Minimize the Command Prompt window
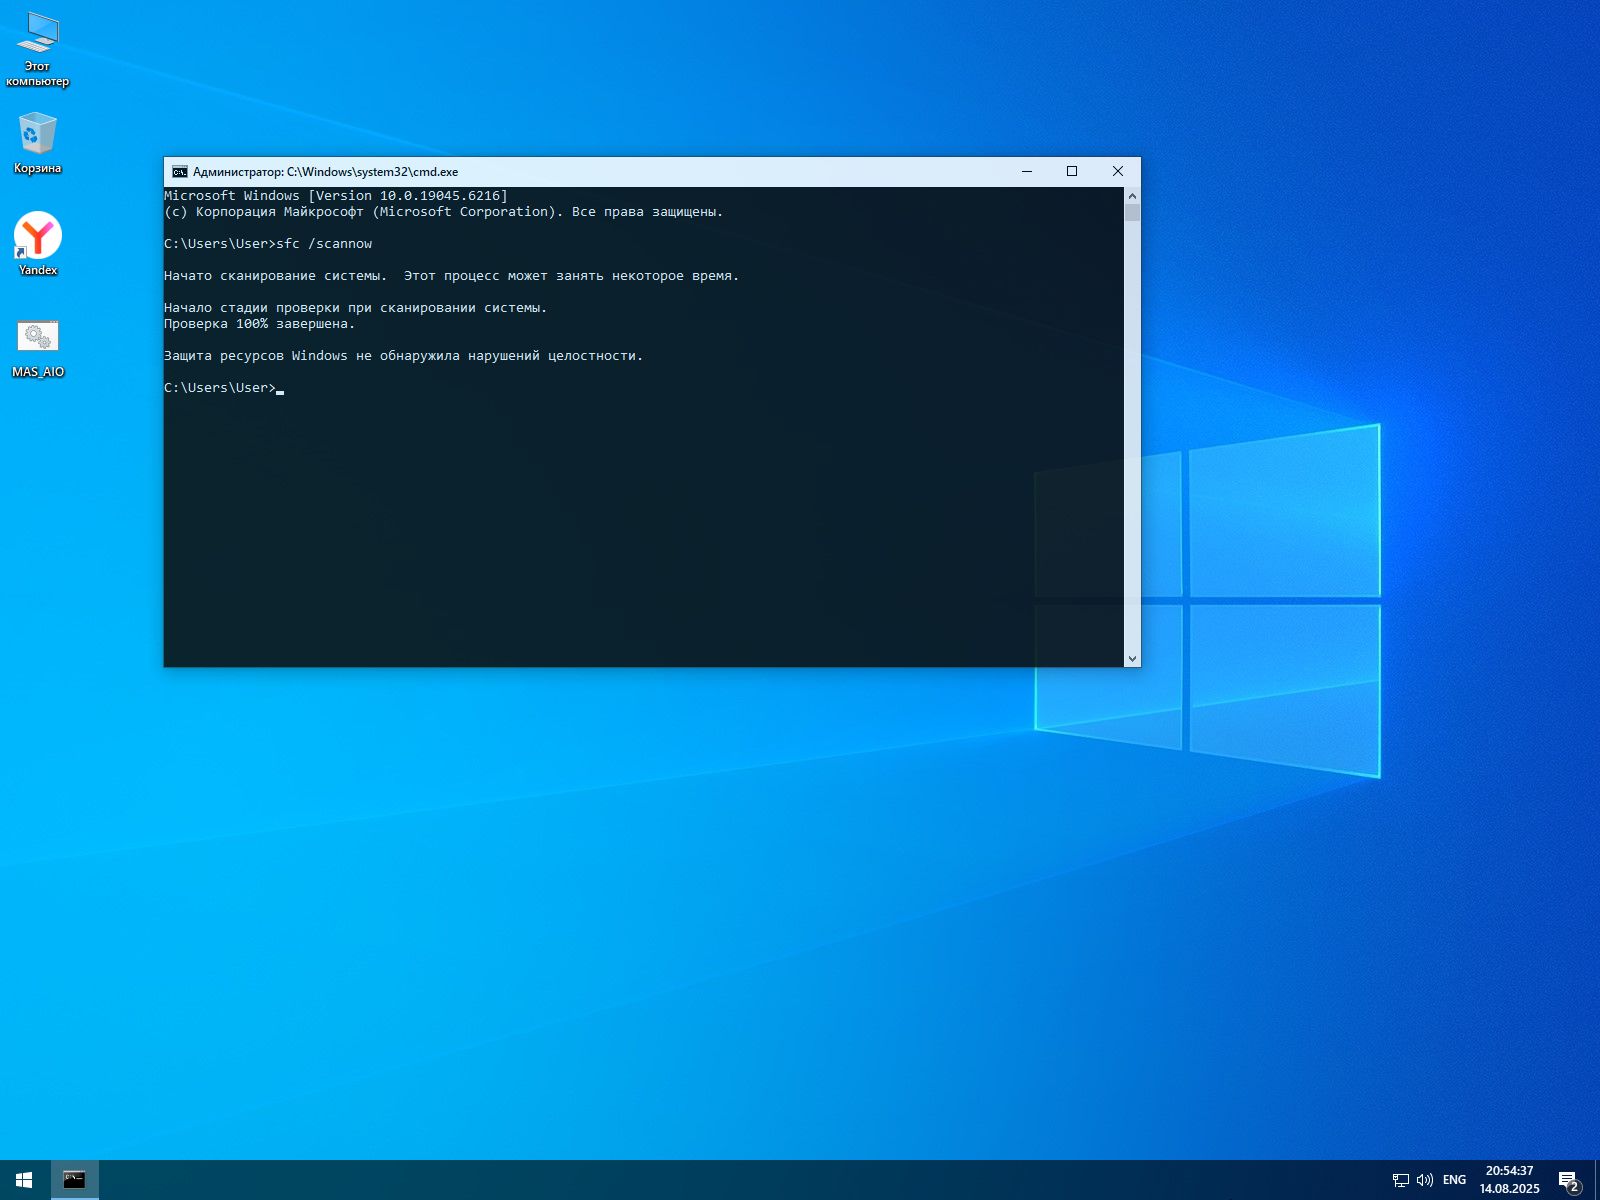 [x=1026, y=172]
